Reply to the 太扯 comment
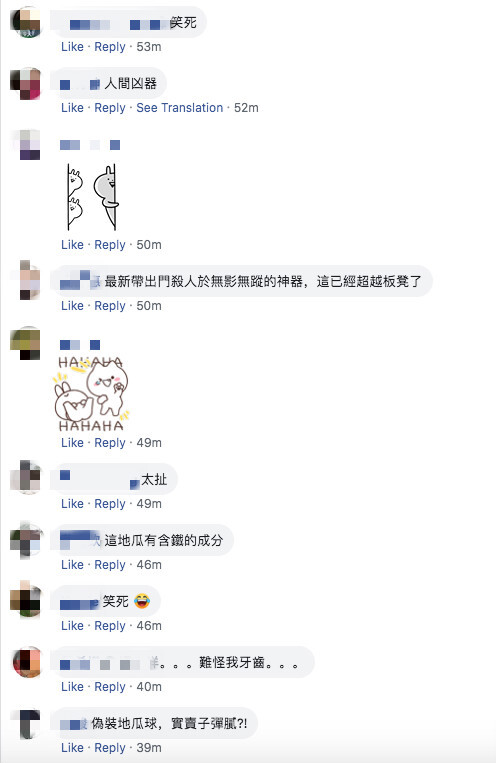 [110, 504]
